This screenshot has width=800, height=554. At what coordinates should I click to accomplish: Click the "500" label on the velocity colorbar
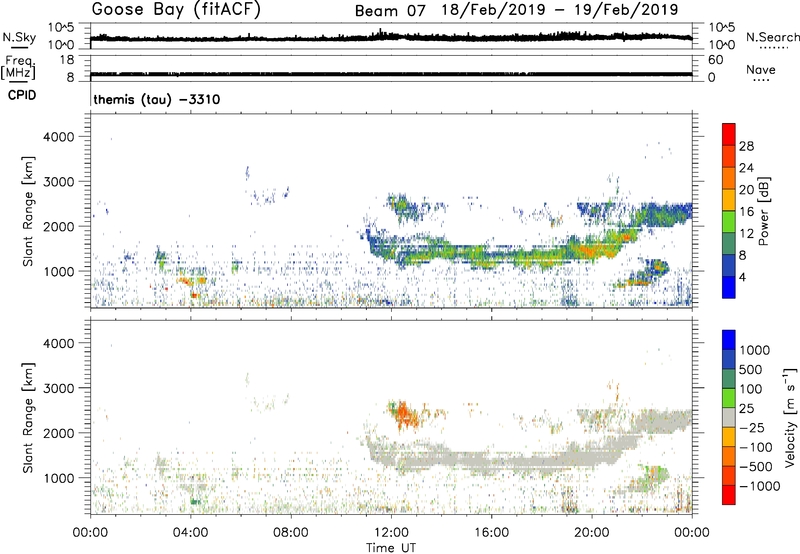pos(751,370)
